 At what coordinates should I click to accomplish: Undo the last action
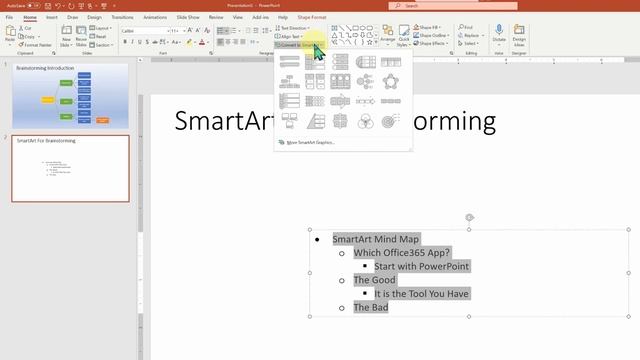point(58,6)
